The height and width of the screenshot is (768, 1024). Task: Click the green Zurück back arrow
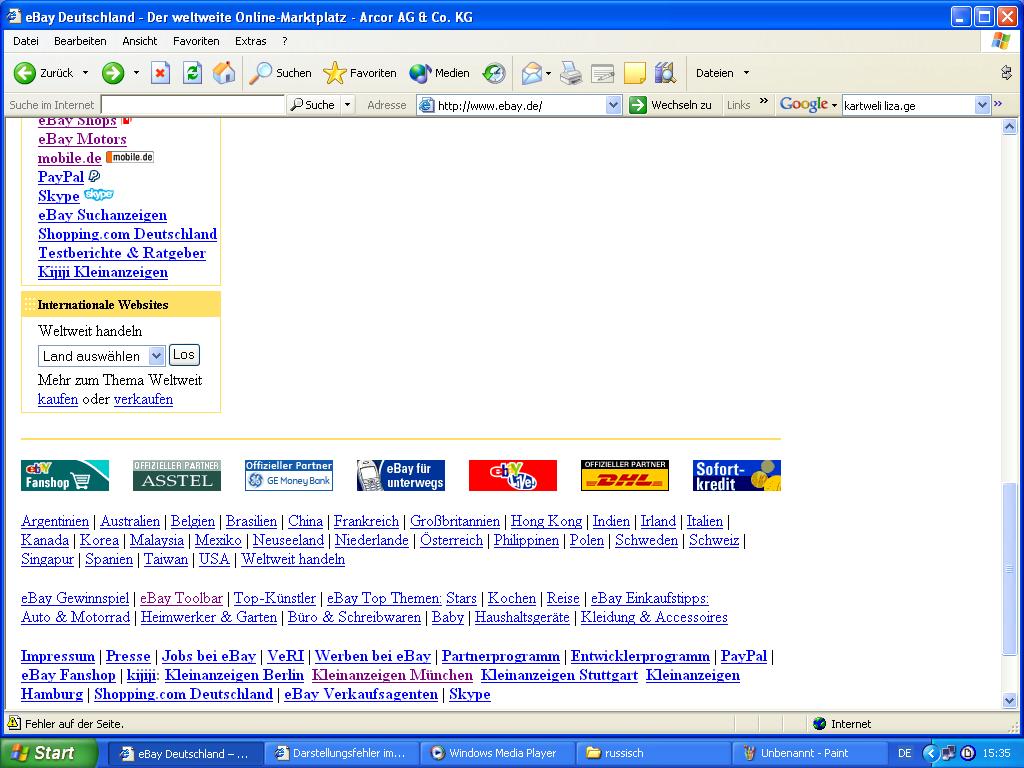tap(25, 73)
